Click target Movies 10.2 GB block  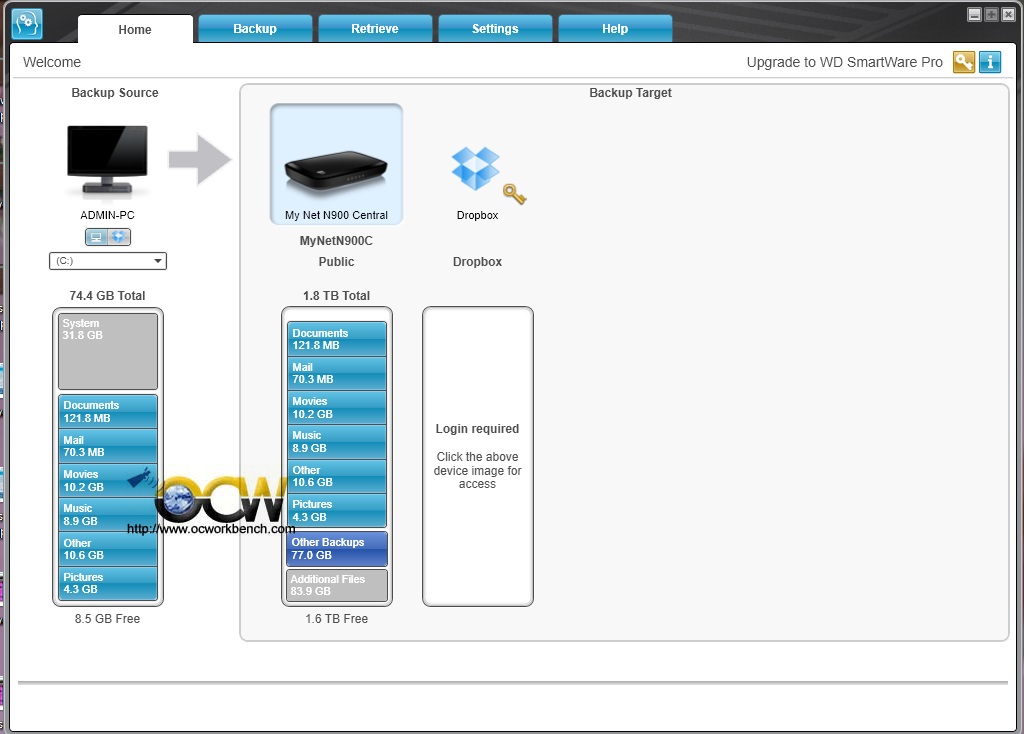[337, 407]
